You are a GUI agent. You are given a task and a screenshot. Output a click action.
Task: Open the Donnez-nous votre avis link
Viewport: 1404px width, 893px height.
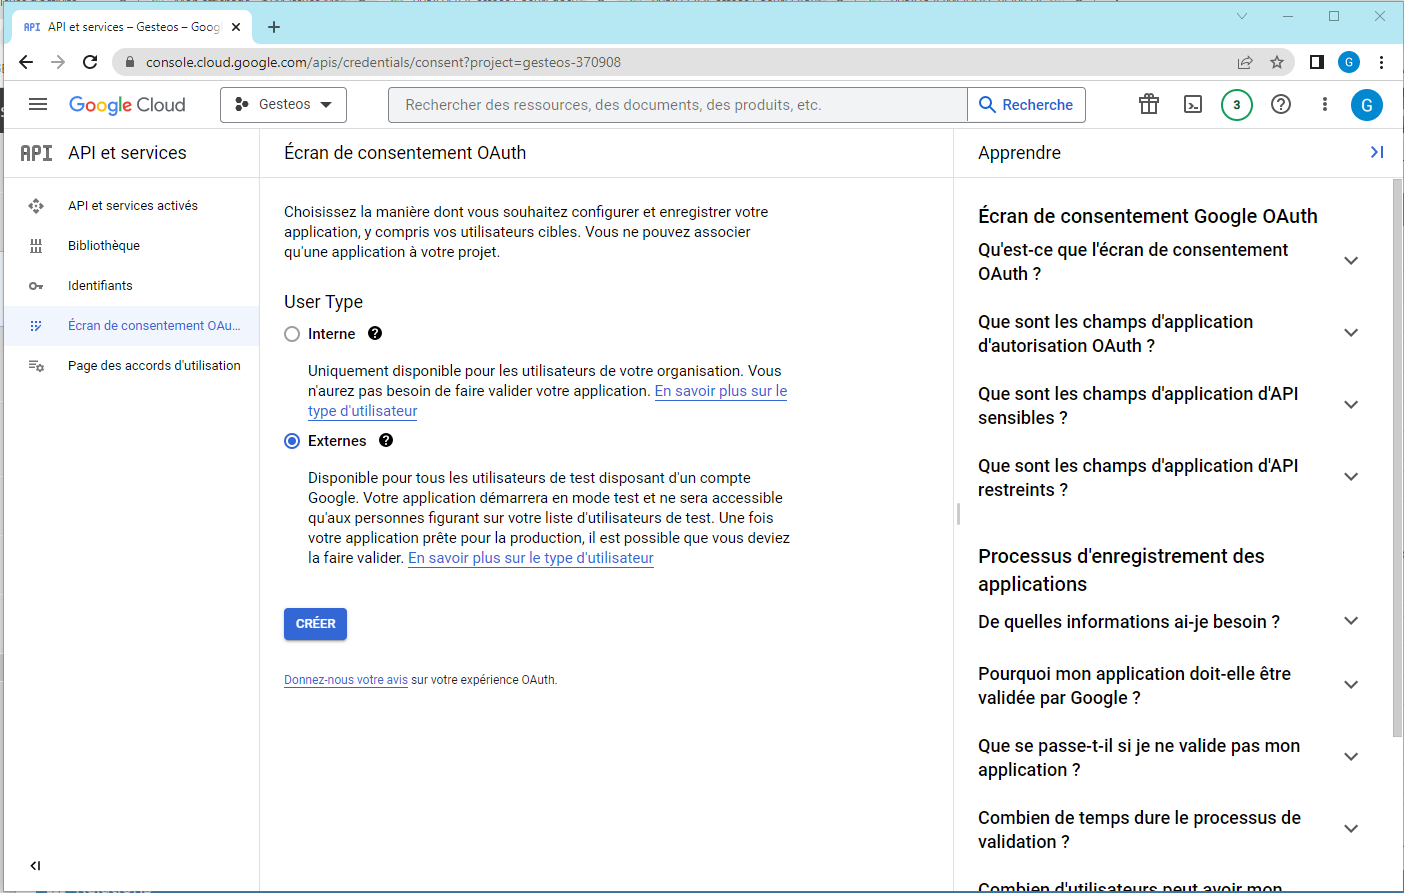click(345, 680)
